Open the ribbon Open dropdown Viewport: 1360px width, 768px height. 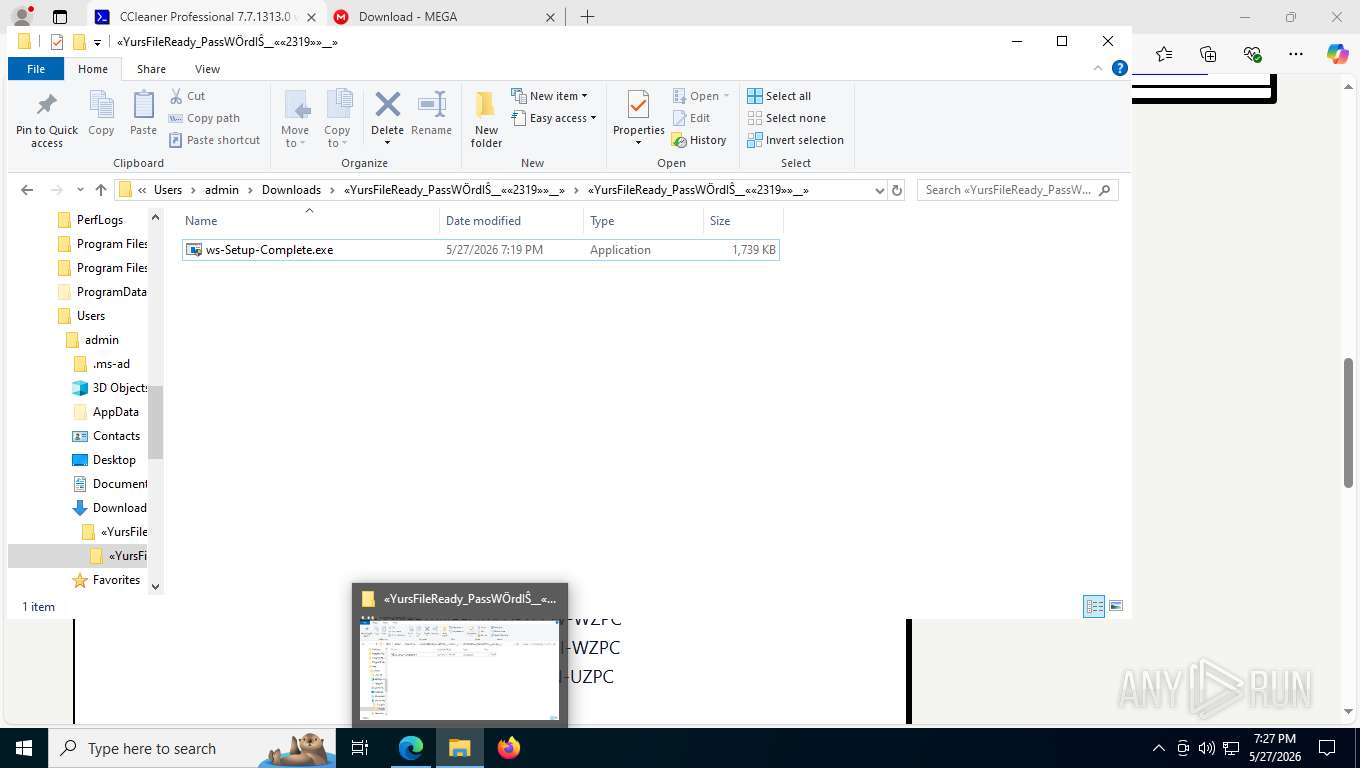[701, 96]
